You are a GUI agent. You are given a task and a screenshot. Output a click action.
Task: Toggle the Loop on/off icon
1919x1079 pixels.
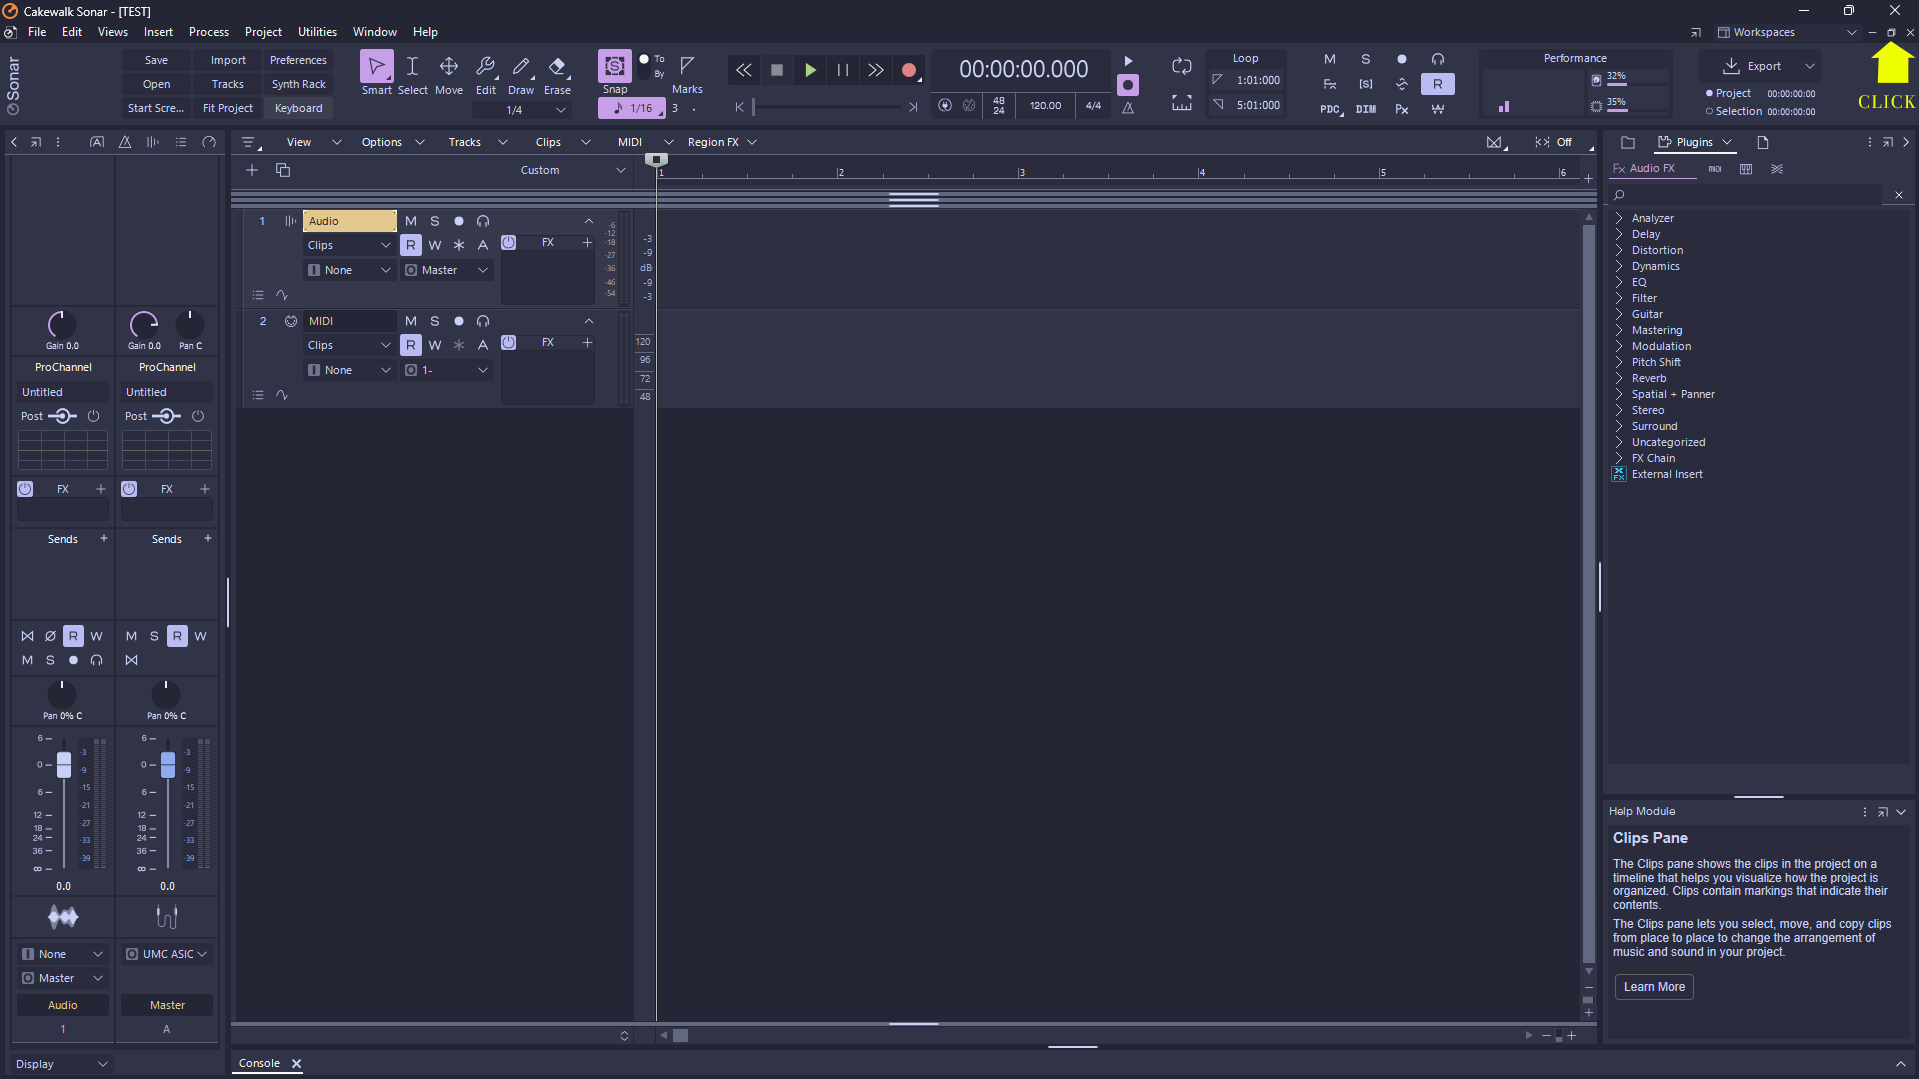point(1181,67)
